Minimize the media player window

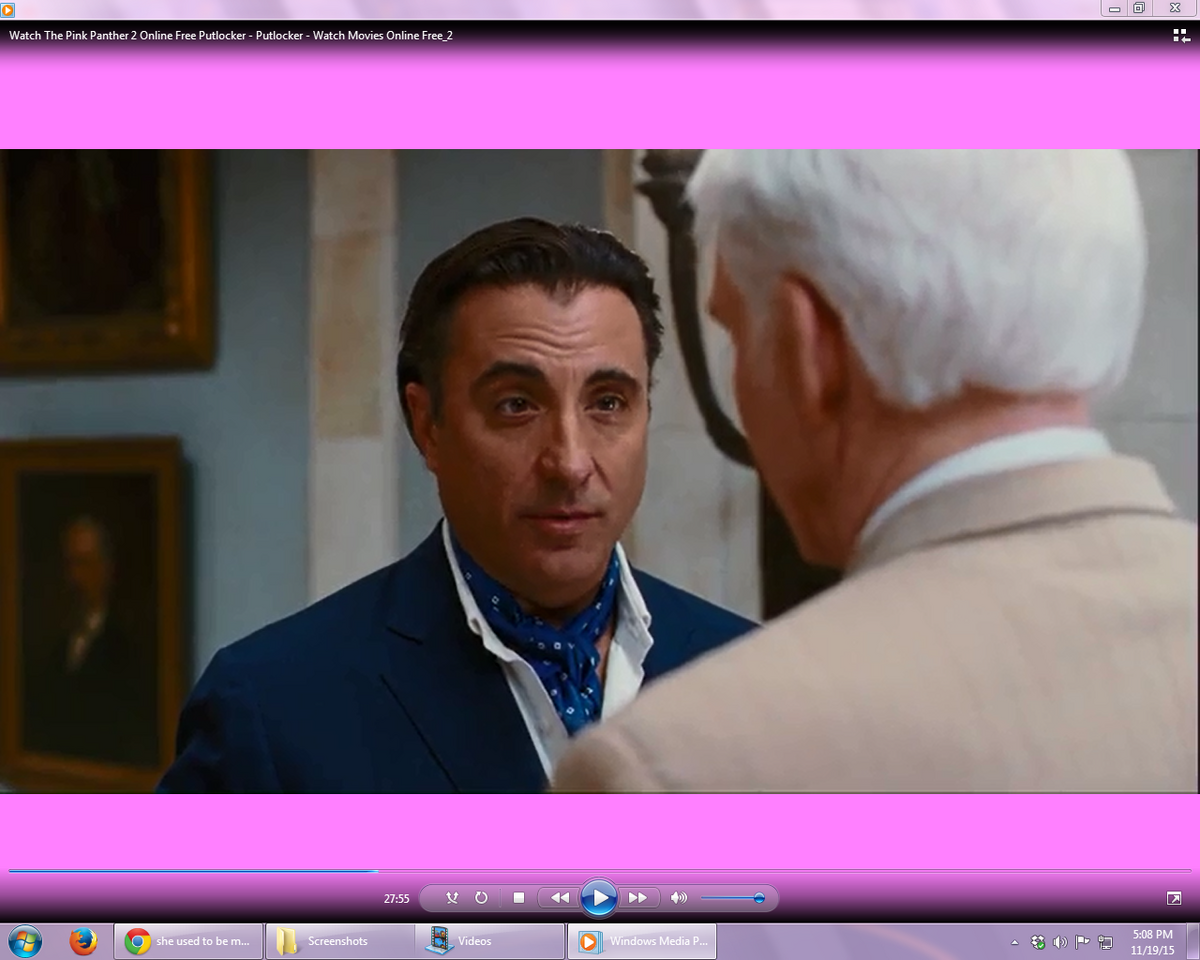click(1115, 8)
